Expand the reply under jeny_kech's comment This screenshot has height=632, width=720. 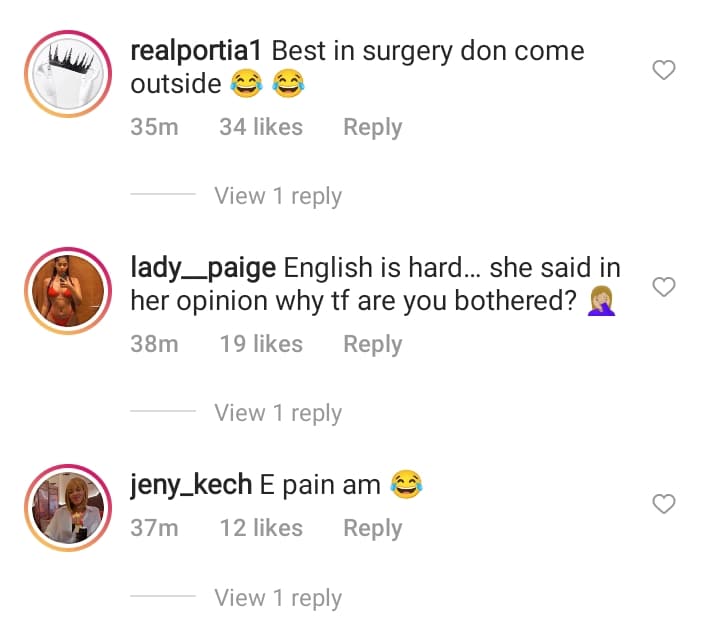click(x=277, y=598)
